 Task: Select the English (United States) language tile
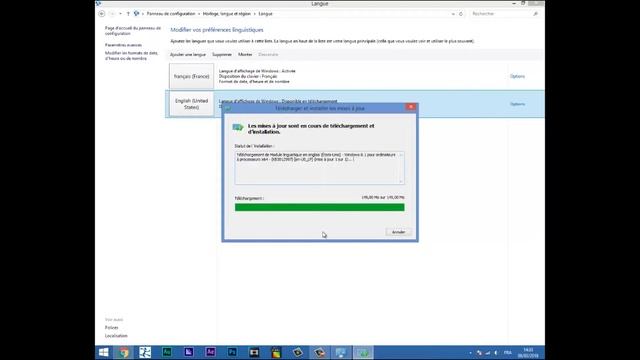point(191,104)
